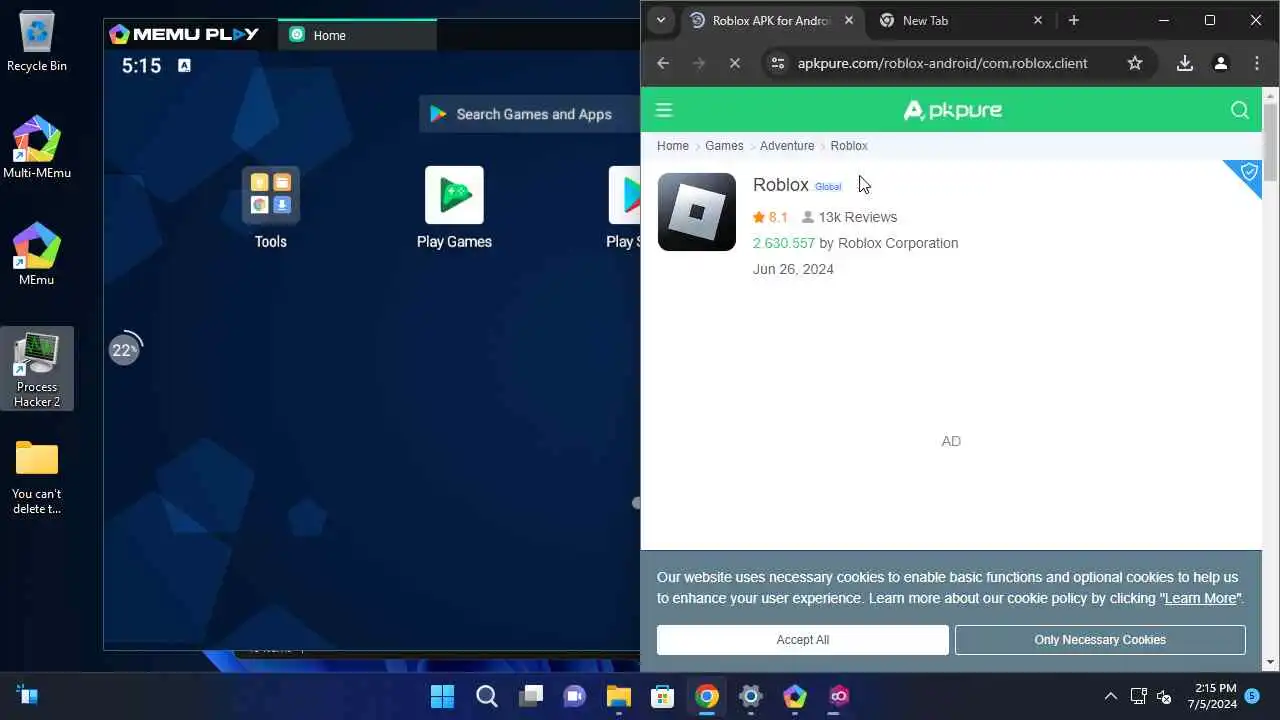Stop loading the page in Chrome
Viewport: 1280px width, 720px height.
(x=735, y=63)
